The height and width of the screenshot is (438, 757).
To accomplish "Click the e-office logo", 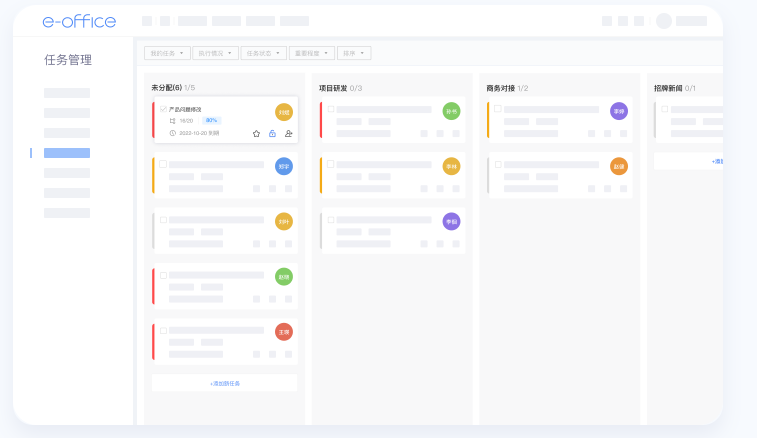I will tap(79, 21).
